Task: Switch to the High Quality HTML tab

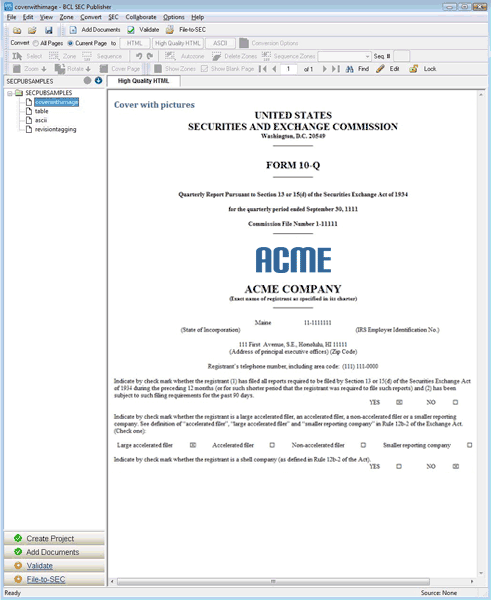Action: coord(144,81)
